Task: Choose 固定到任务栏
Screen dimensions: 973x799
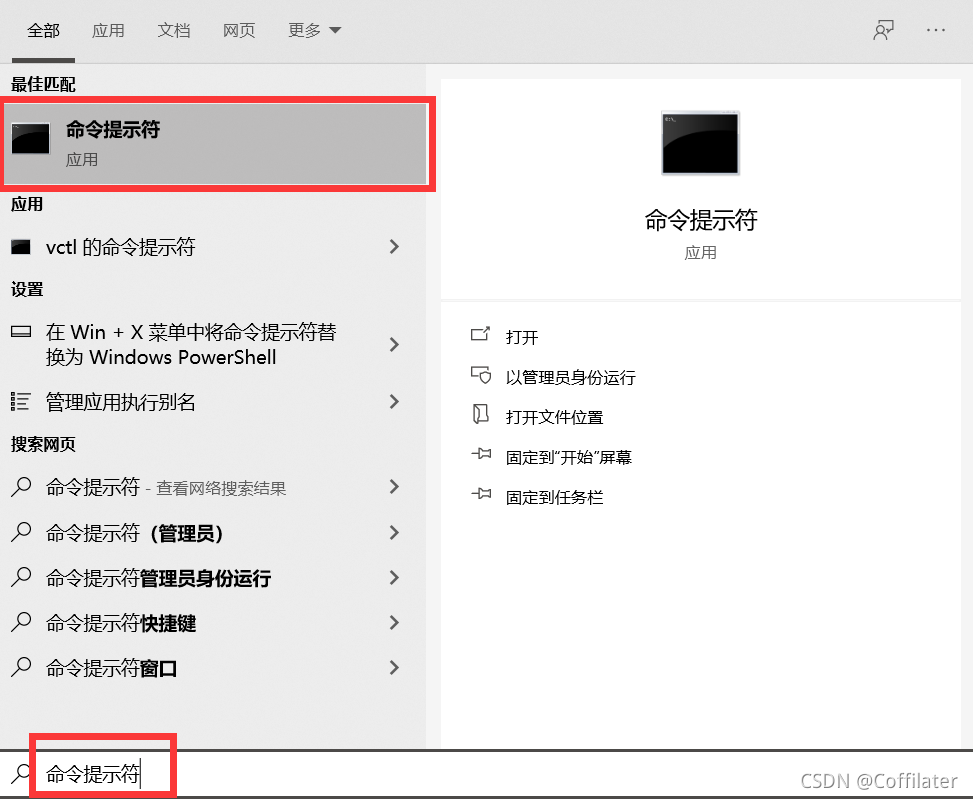Action: 554,497
